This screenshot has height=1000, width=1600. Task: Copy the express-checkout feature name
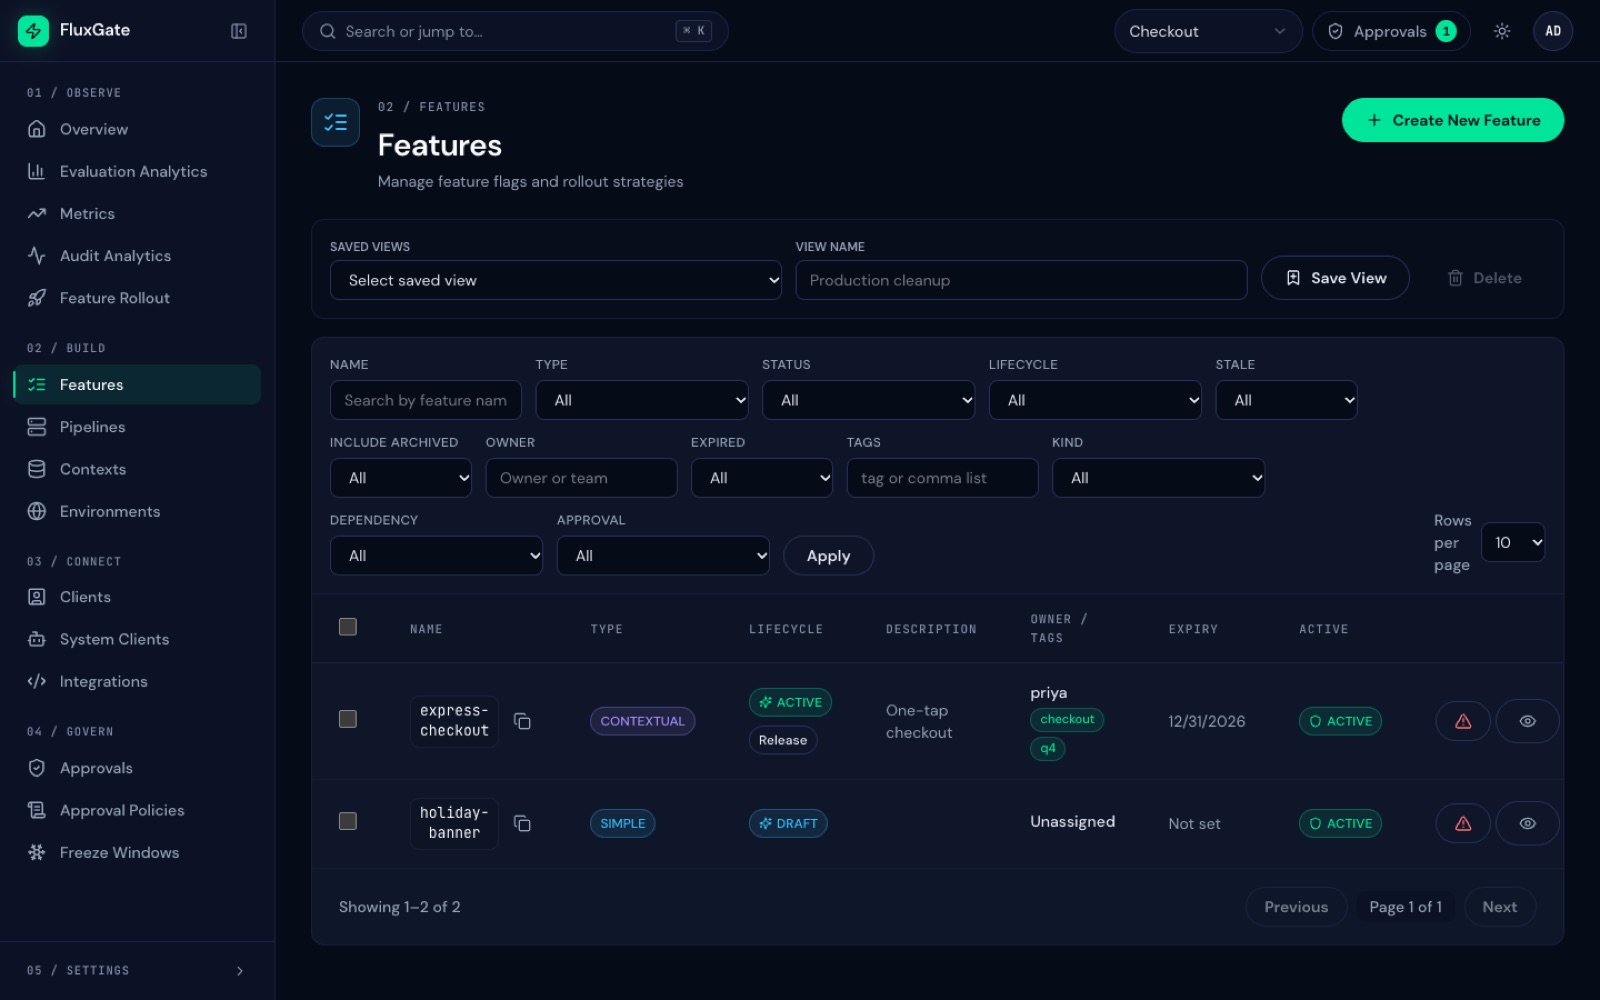[522, 721]
